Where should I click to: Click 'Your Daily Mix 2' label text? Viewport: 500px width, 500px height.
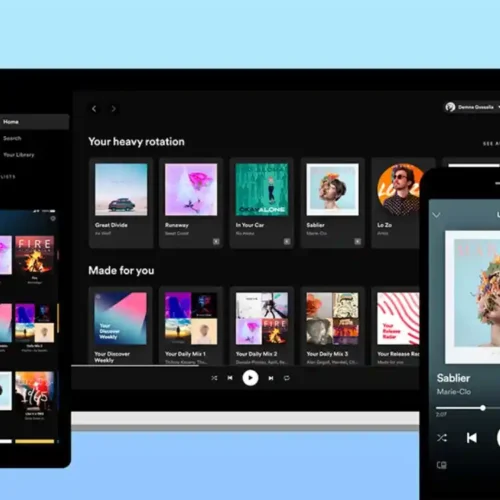point(256,354)
